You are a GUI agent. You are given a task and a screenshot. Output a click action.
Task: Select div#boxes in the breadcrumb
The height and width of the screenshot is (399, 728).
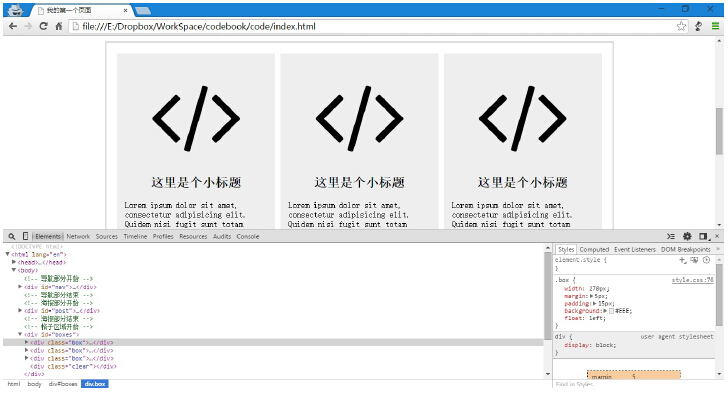(x=63, y=384)
